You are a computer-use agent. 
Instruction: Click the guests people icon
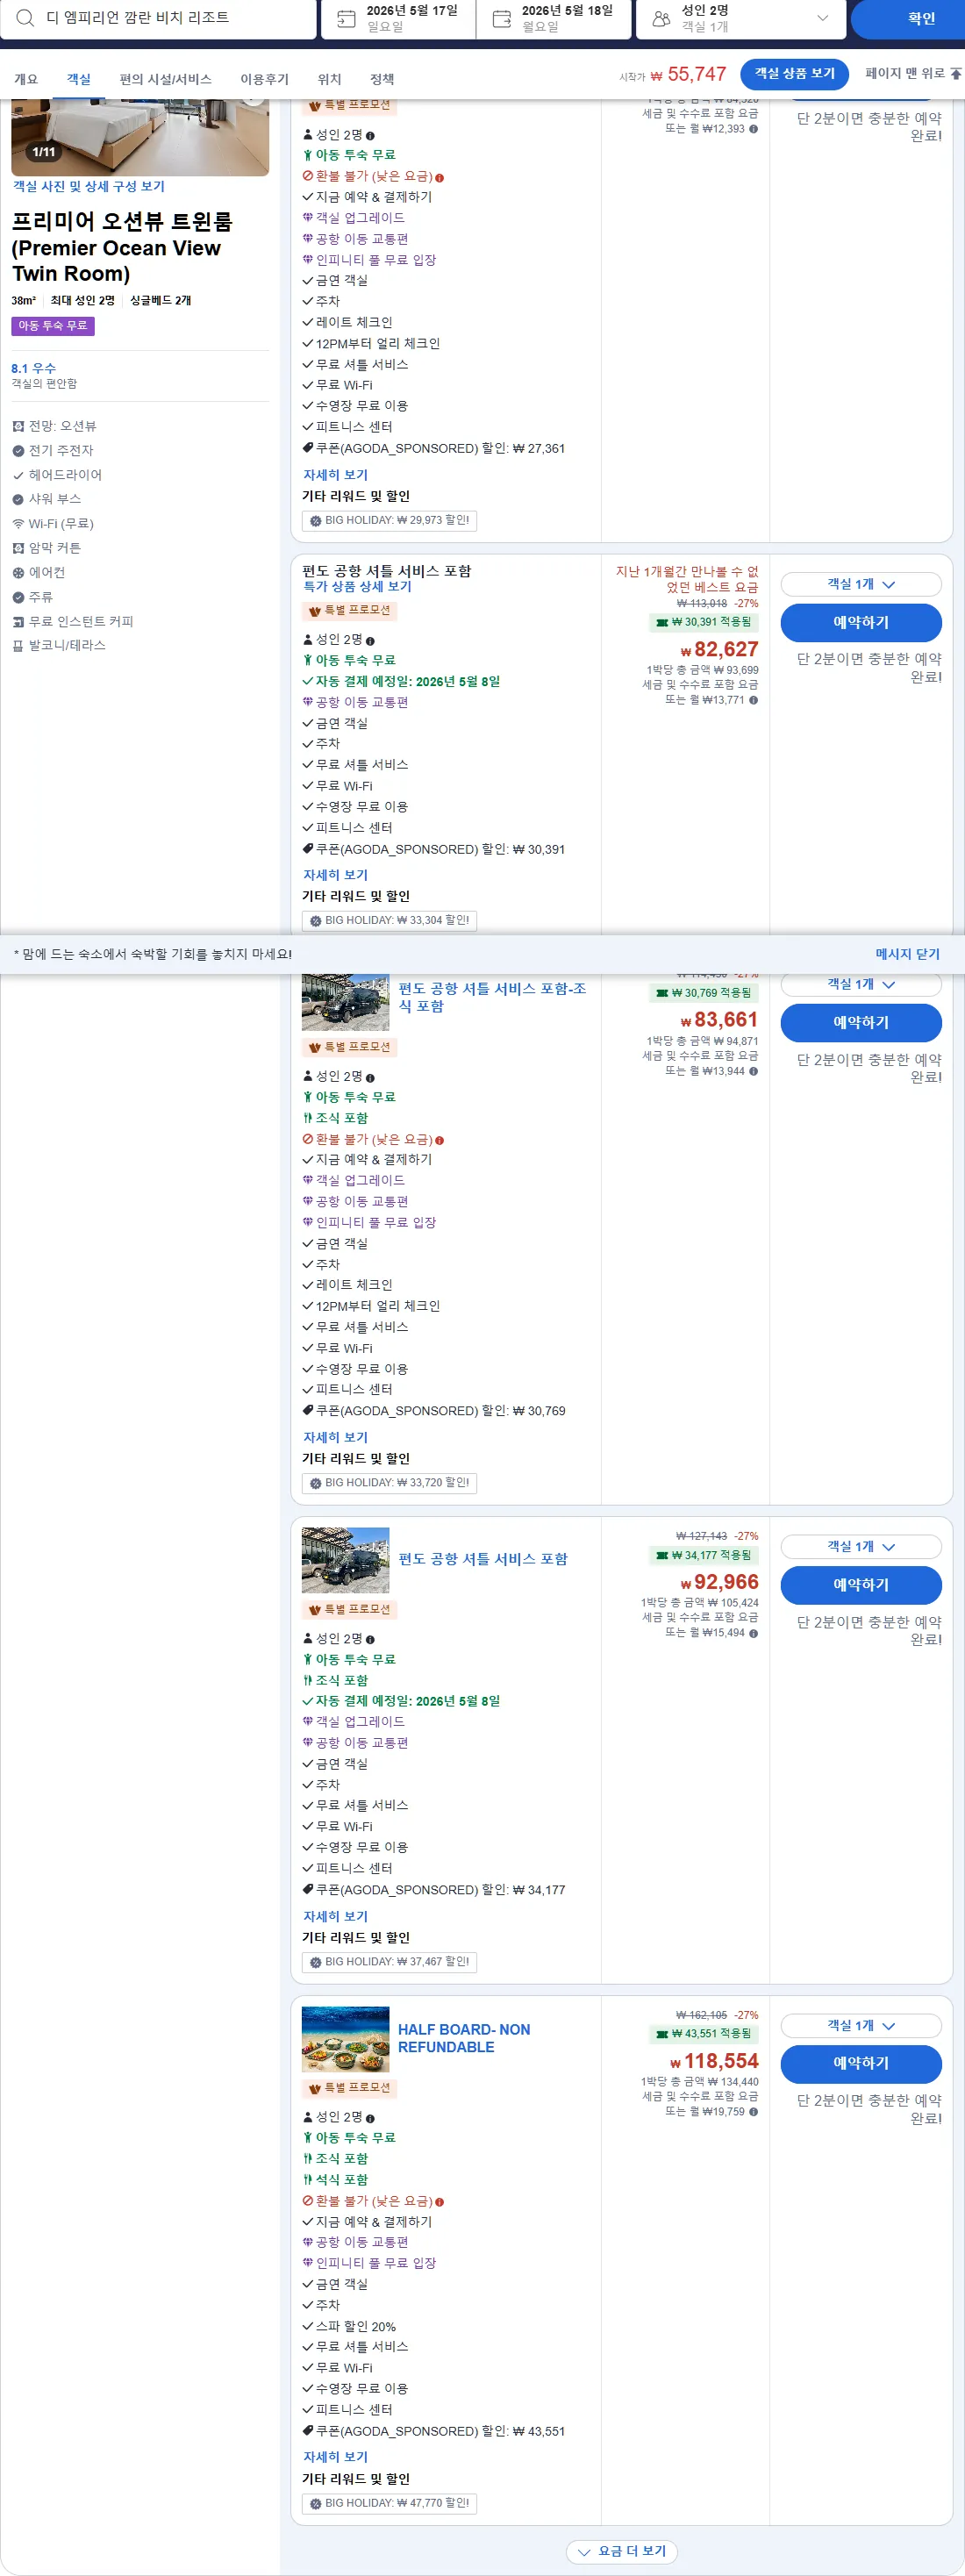tap(661, 18)
